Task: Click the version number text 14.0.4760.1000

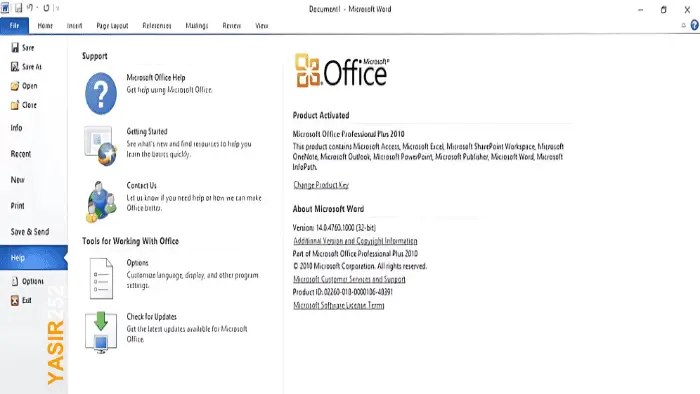Action: click(x=335, y=228)
